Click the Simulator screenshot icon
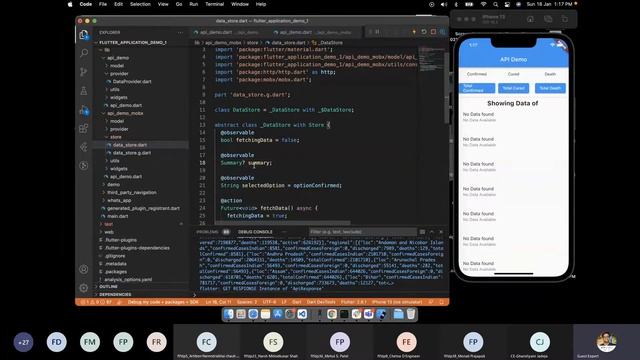This screenshot has width=640, height=360. click(548, 19)
